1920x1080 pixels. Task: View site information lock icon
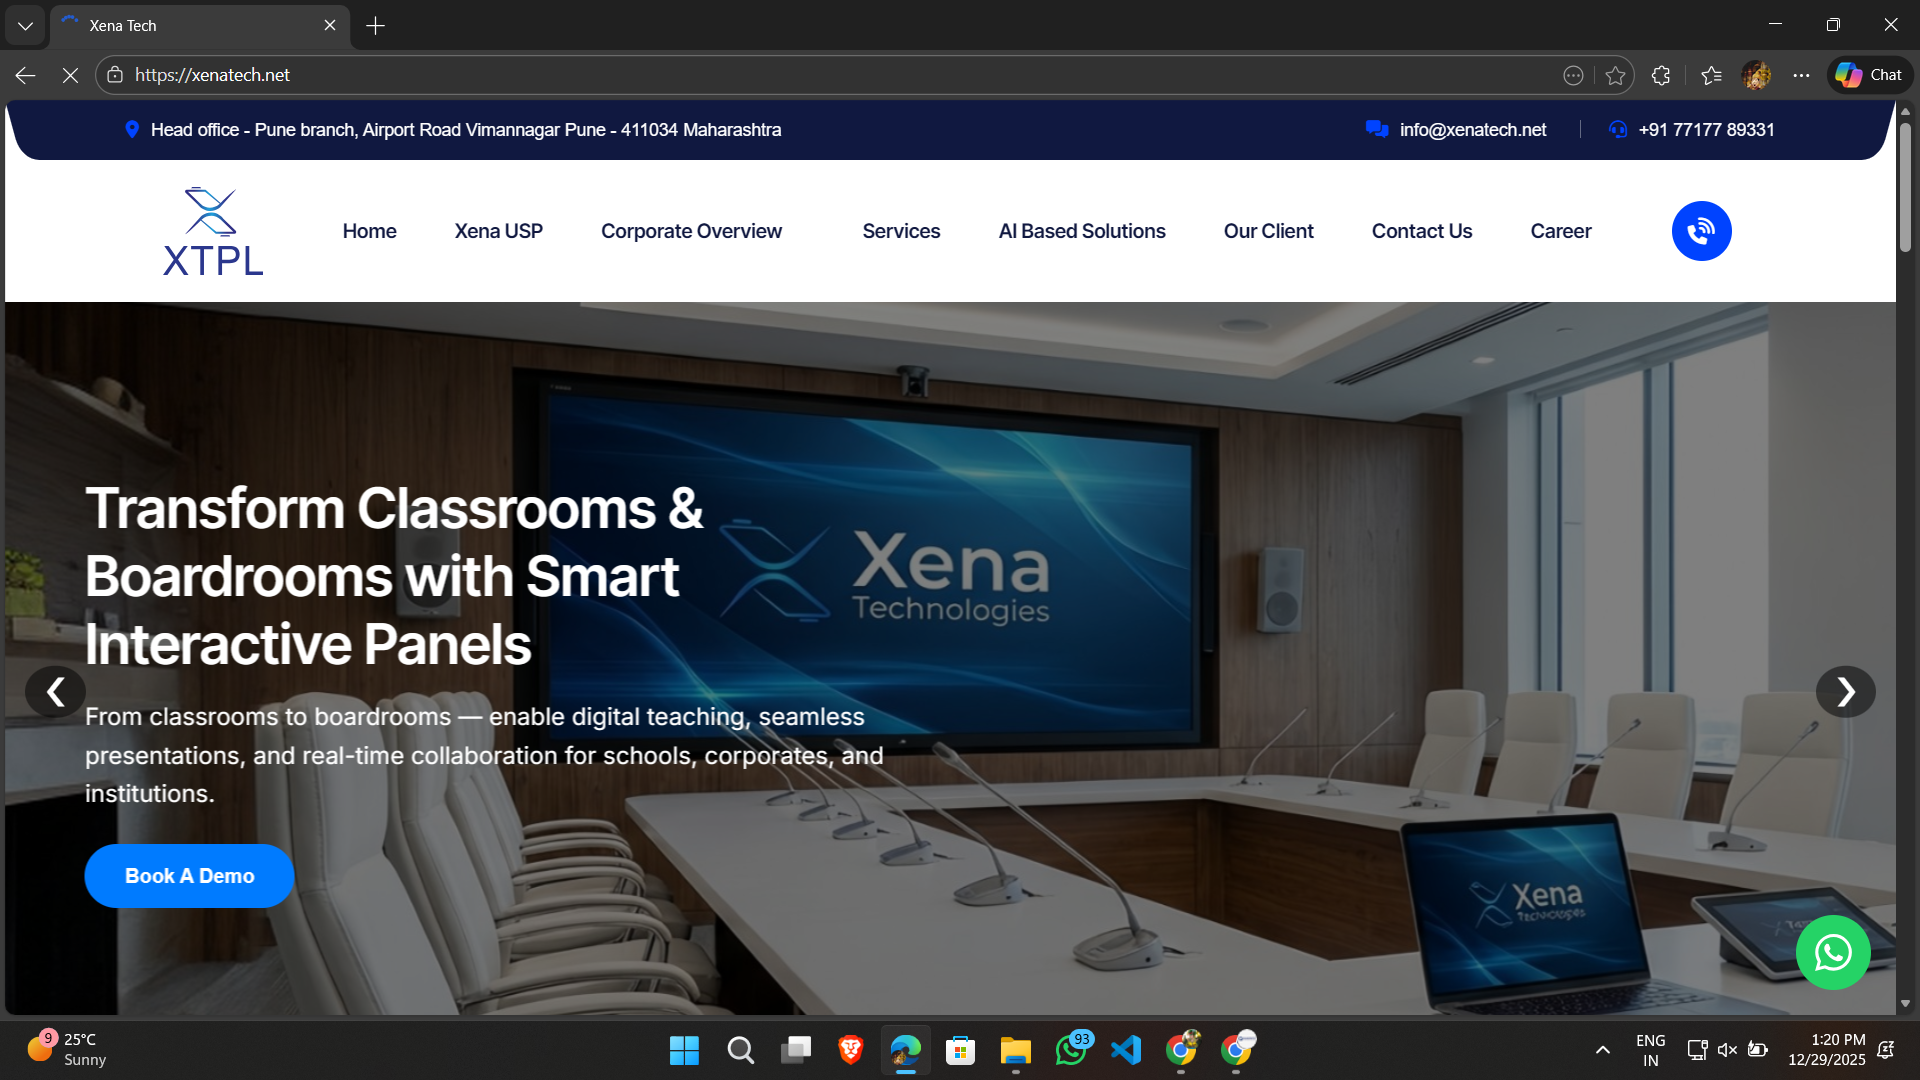(x=115, y=75)
